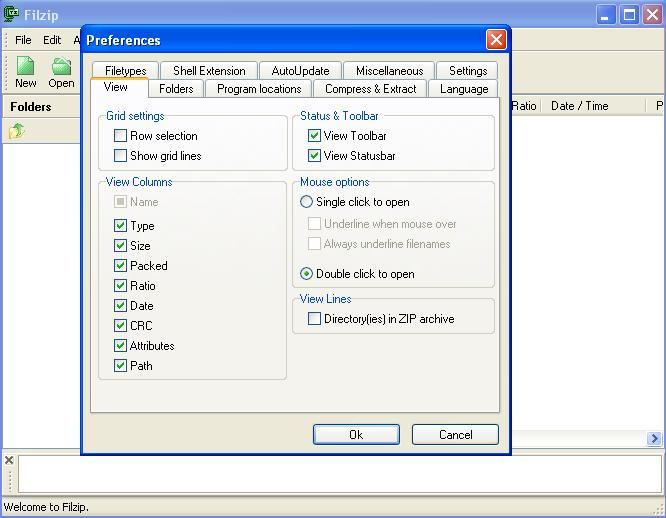
Task: Click the Date / Time column header
Action: click(593, 106)
